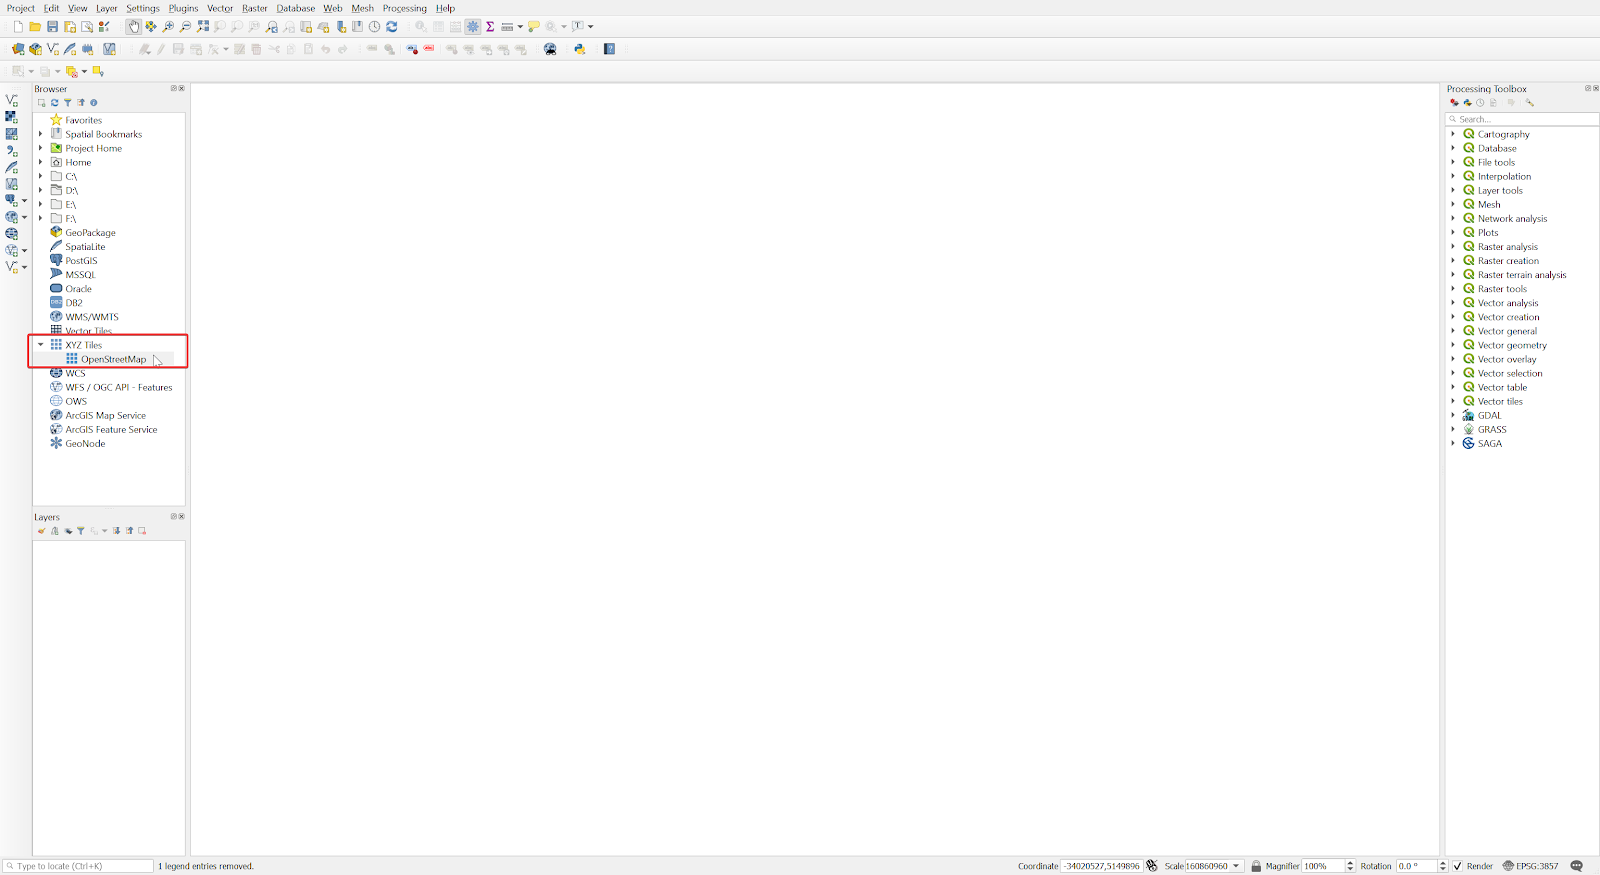
Task: Click Refresh icon in Browser panel
Action: [55, 103]
